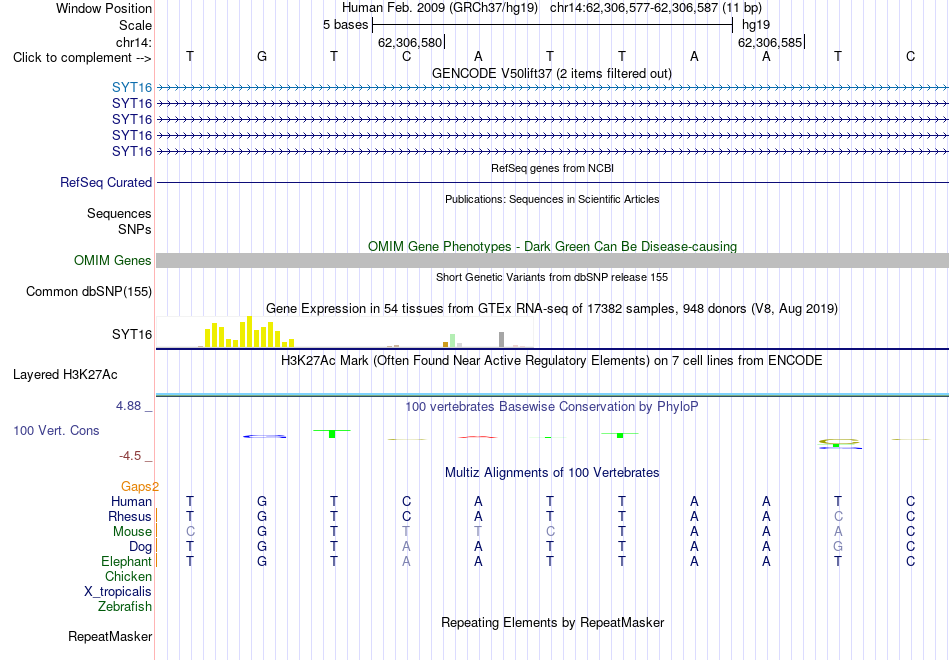Click the red PhyloP conservation mark
Image resolution: width=950 pixels, height=660 pixels.
coord(478,437)
